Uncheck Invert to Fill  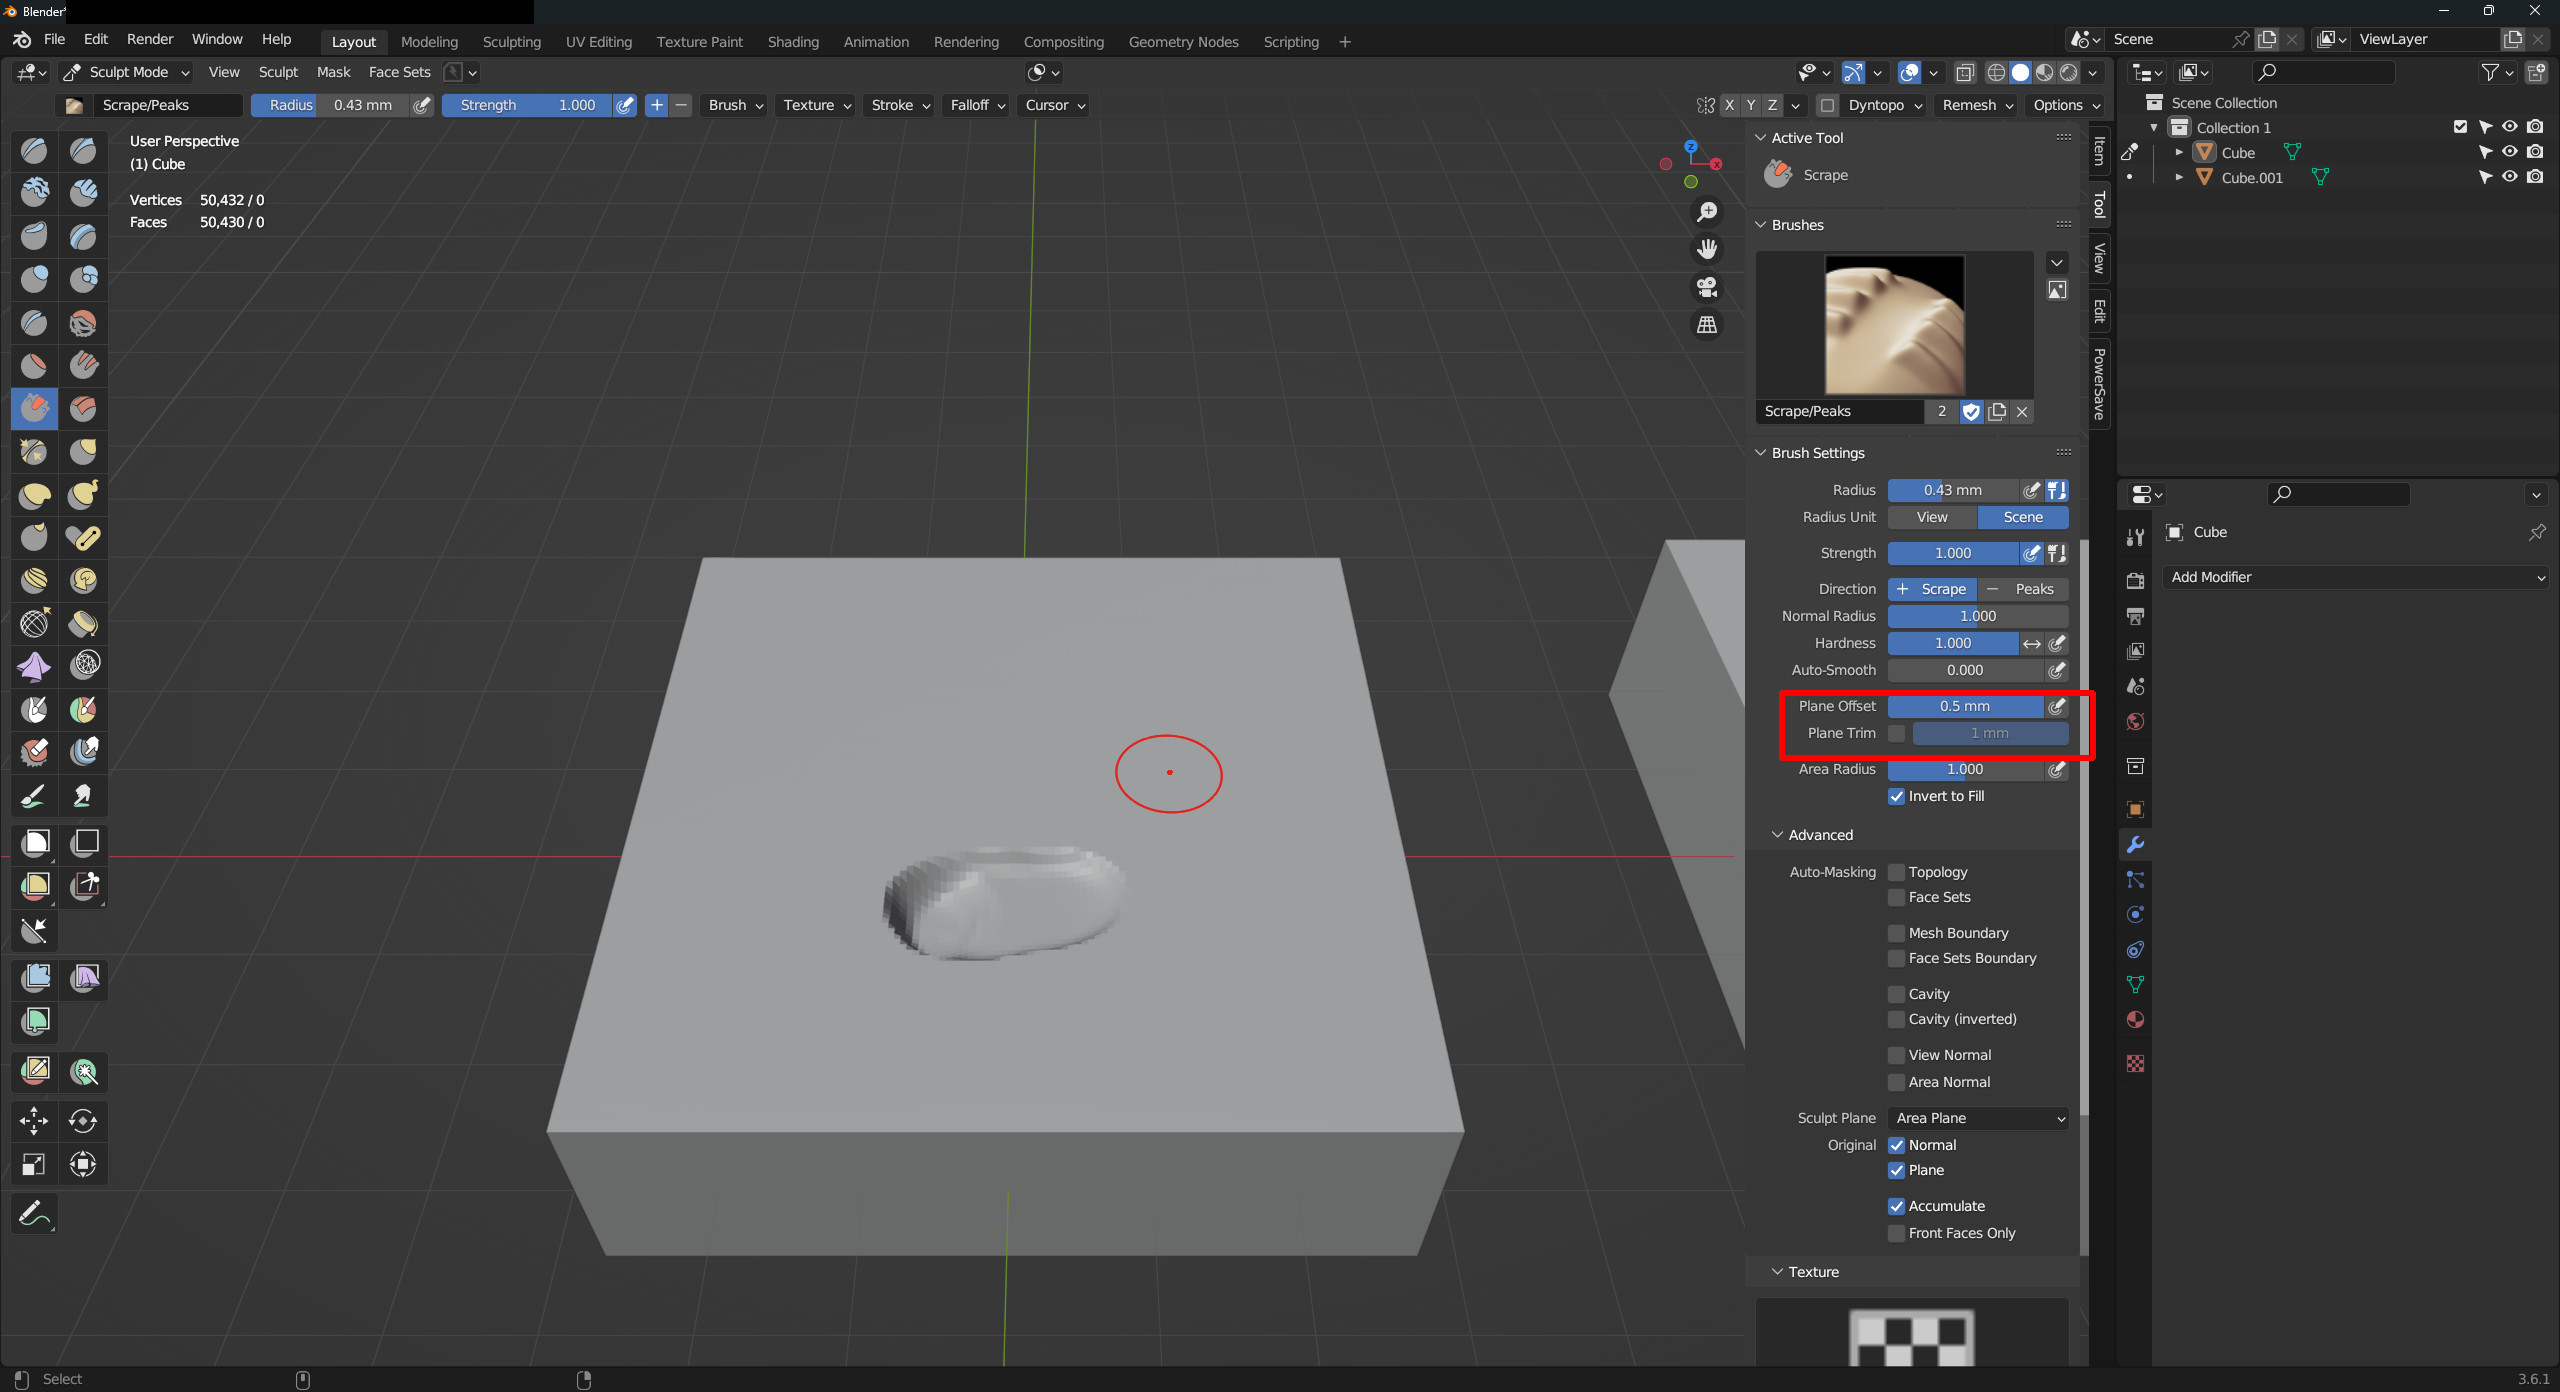pos(1896,797)
